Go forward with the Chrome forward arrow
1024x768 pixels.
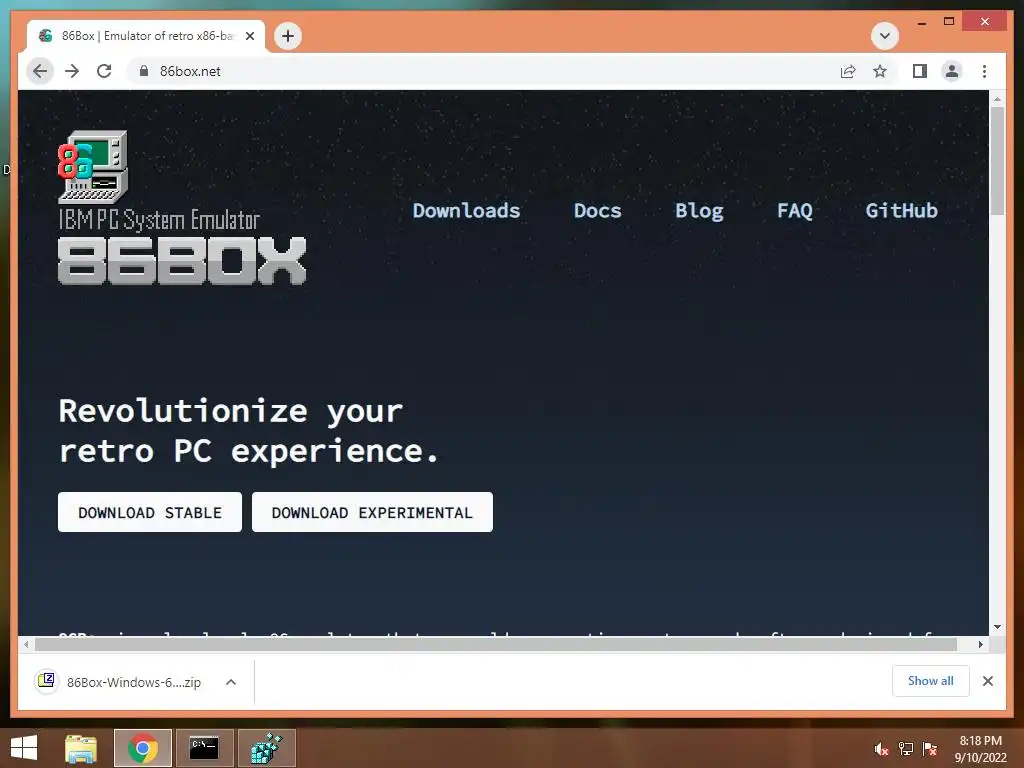(72, 71)
